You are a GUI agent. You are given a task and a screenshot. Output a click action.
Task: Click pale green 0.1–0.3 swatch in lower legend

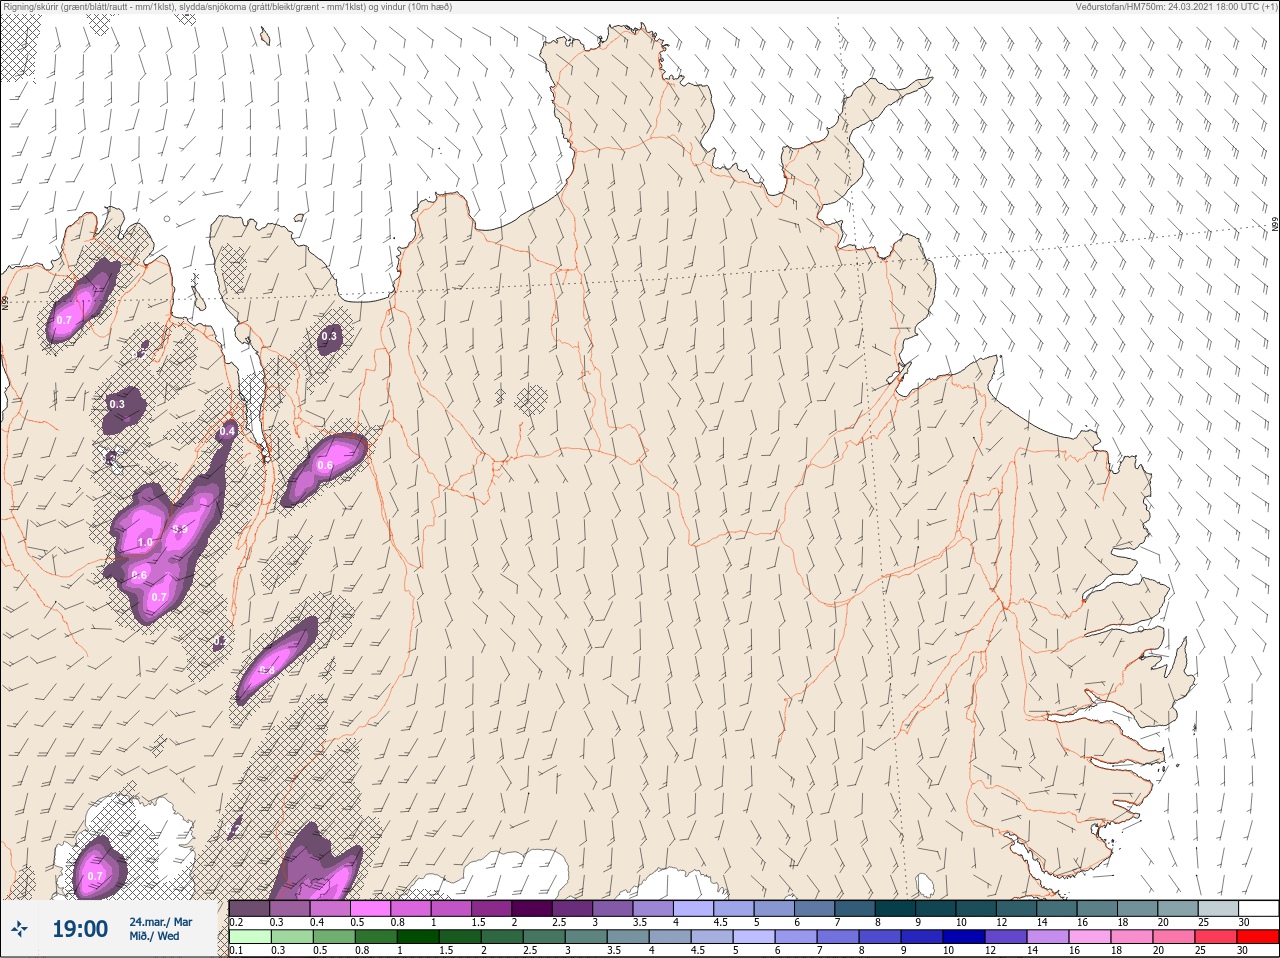(x=250, y=937)
